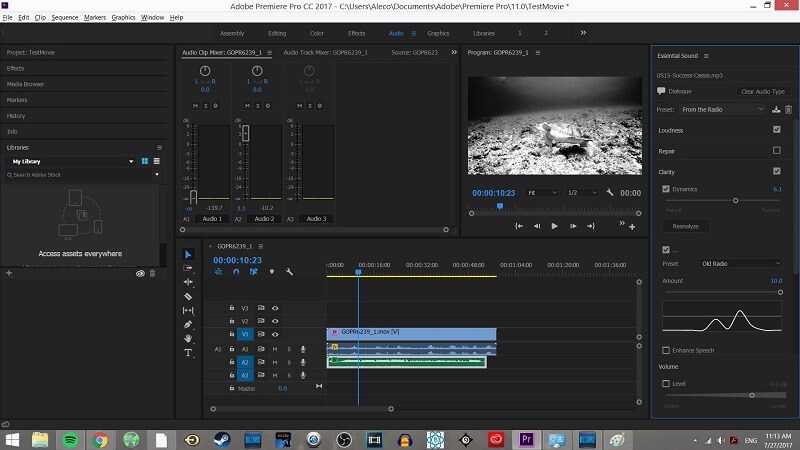Enable the Repair checkbox
800x450 pixels.
click(x=777, y=151)
